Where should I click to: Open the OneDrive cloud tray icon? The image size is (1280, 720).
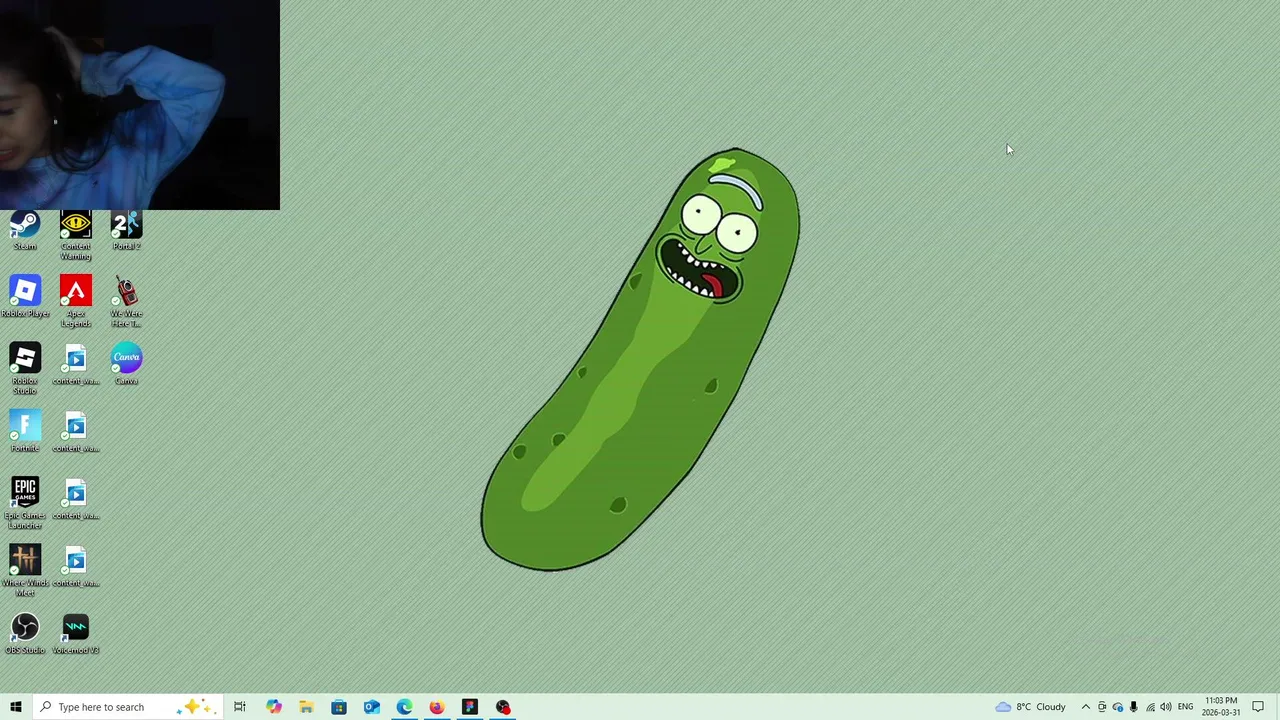[x=1118, y=707]
